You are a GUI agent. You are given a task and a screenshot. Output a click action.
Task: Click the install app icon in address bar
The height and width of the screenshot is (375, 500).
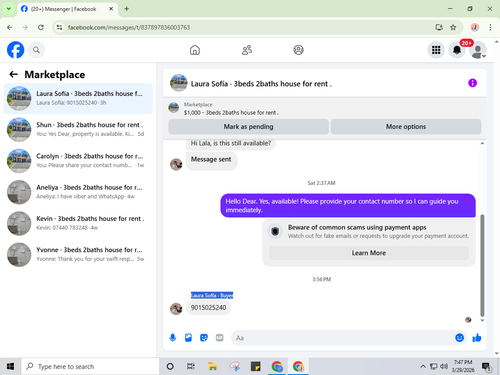pyautogui.click(x=439, y=27)
